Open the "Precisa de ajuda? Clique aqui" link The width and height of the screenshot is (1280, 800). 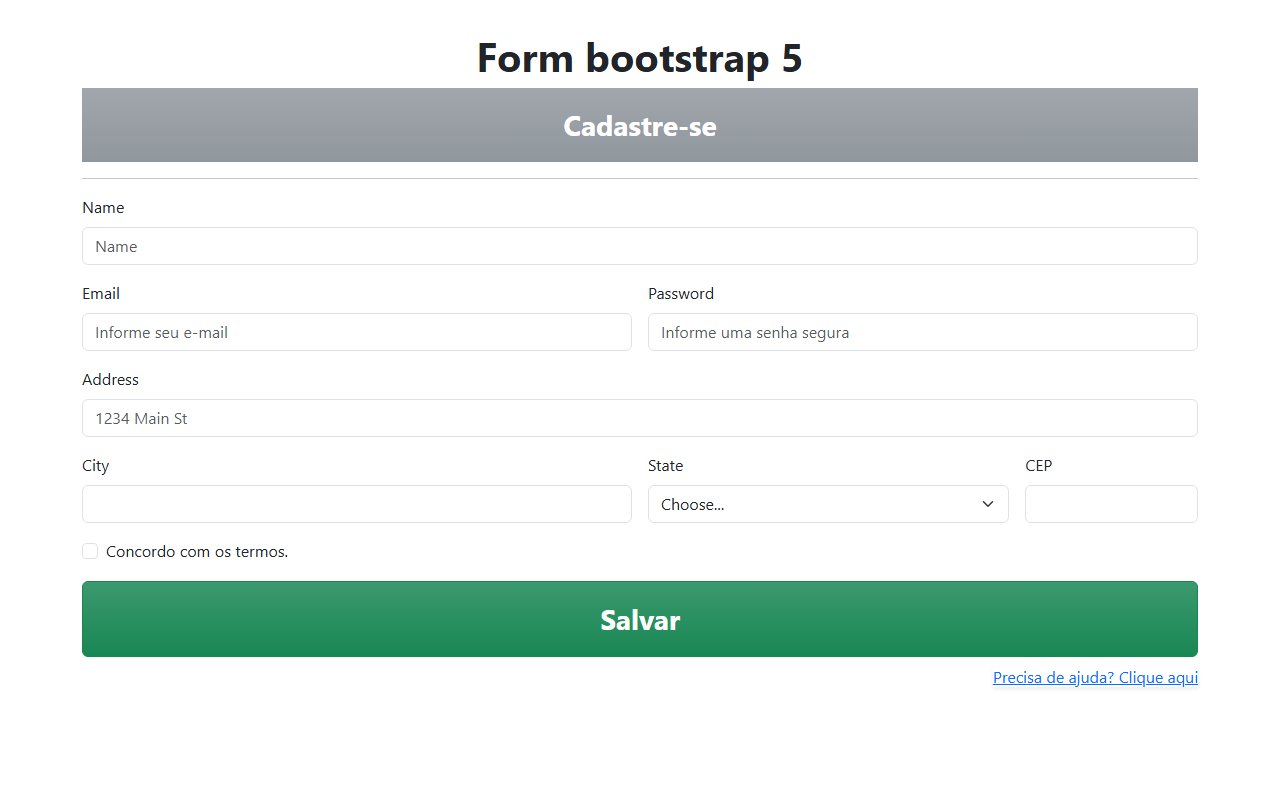[1095, 677]
